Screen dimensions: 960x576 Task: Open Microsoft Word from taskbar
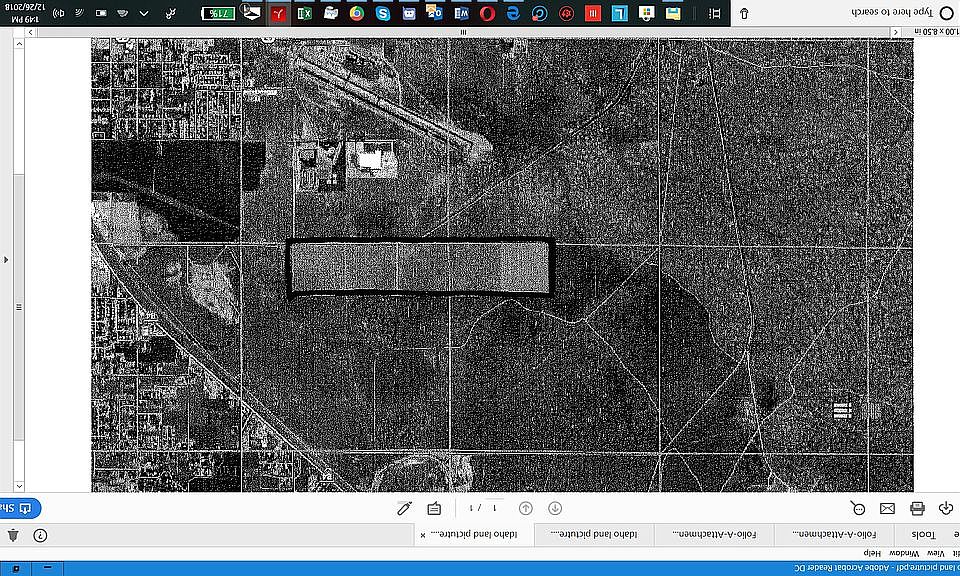point(461,13)
